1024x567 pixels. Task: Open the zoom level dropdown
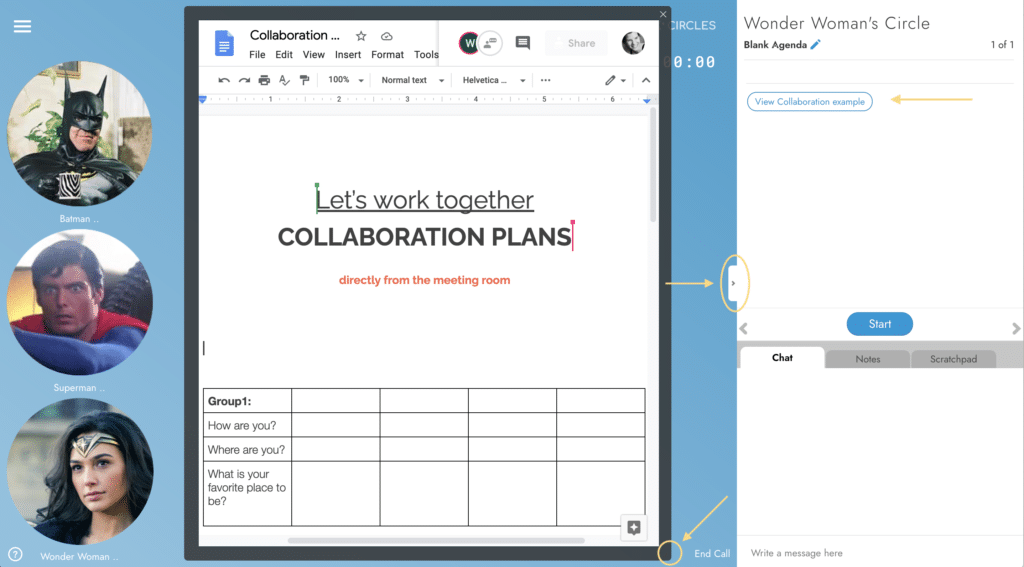point(345,80)
